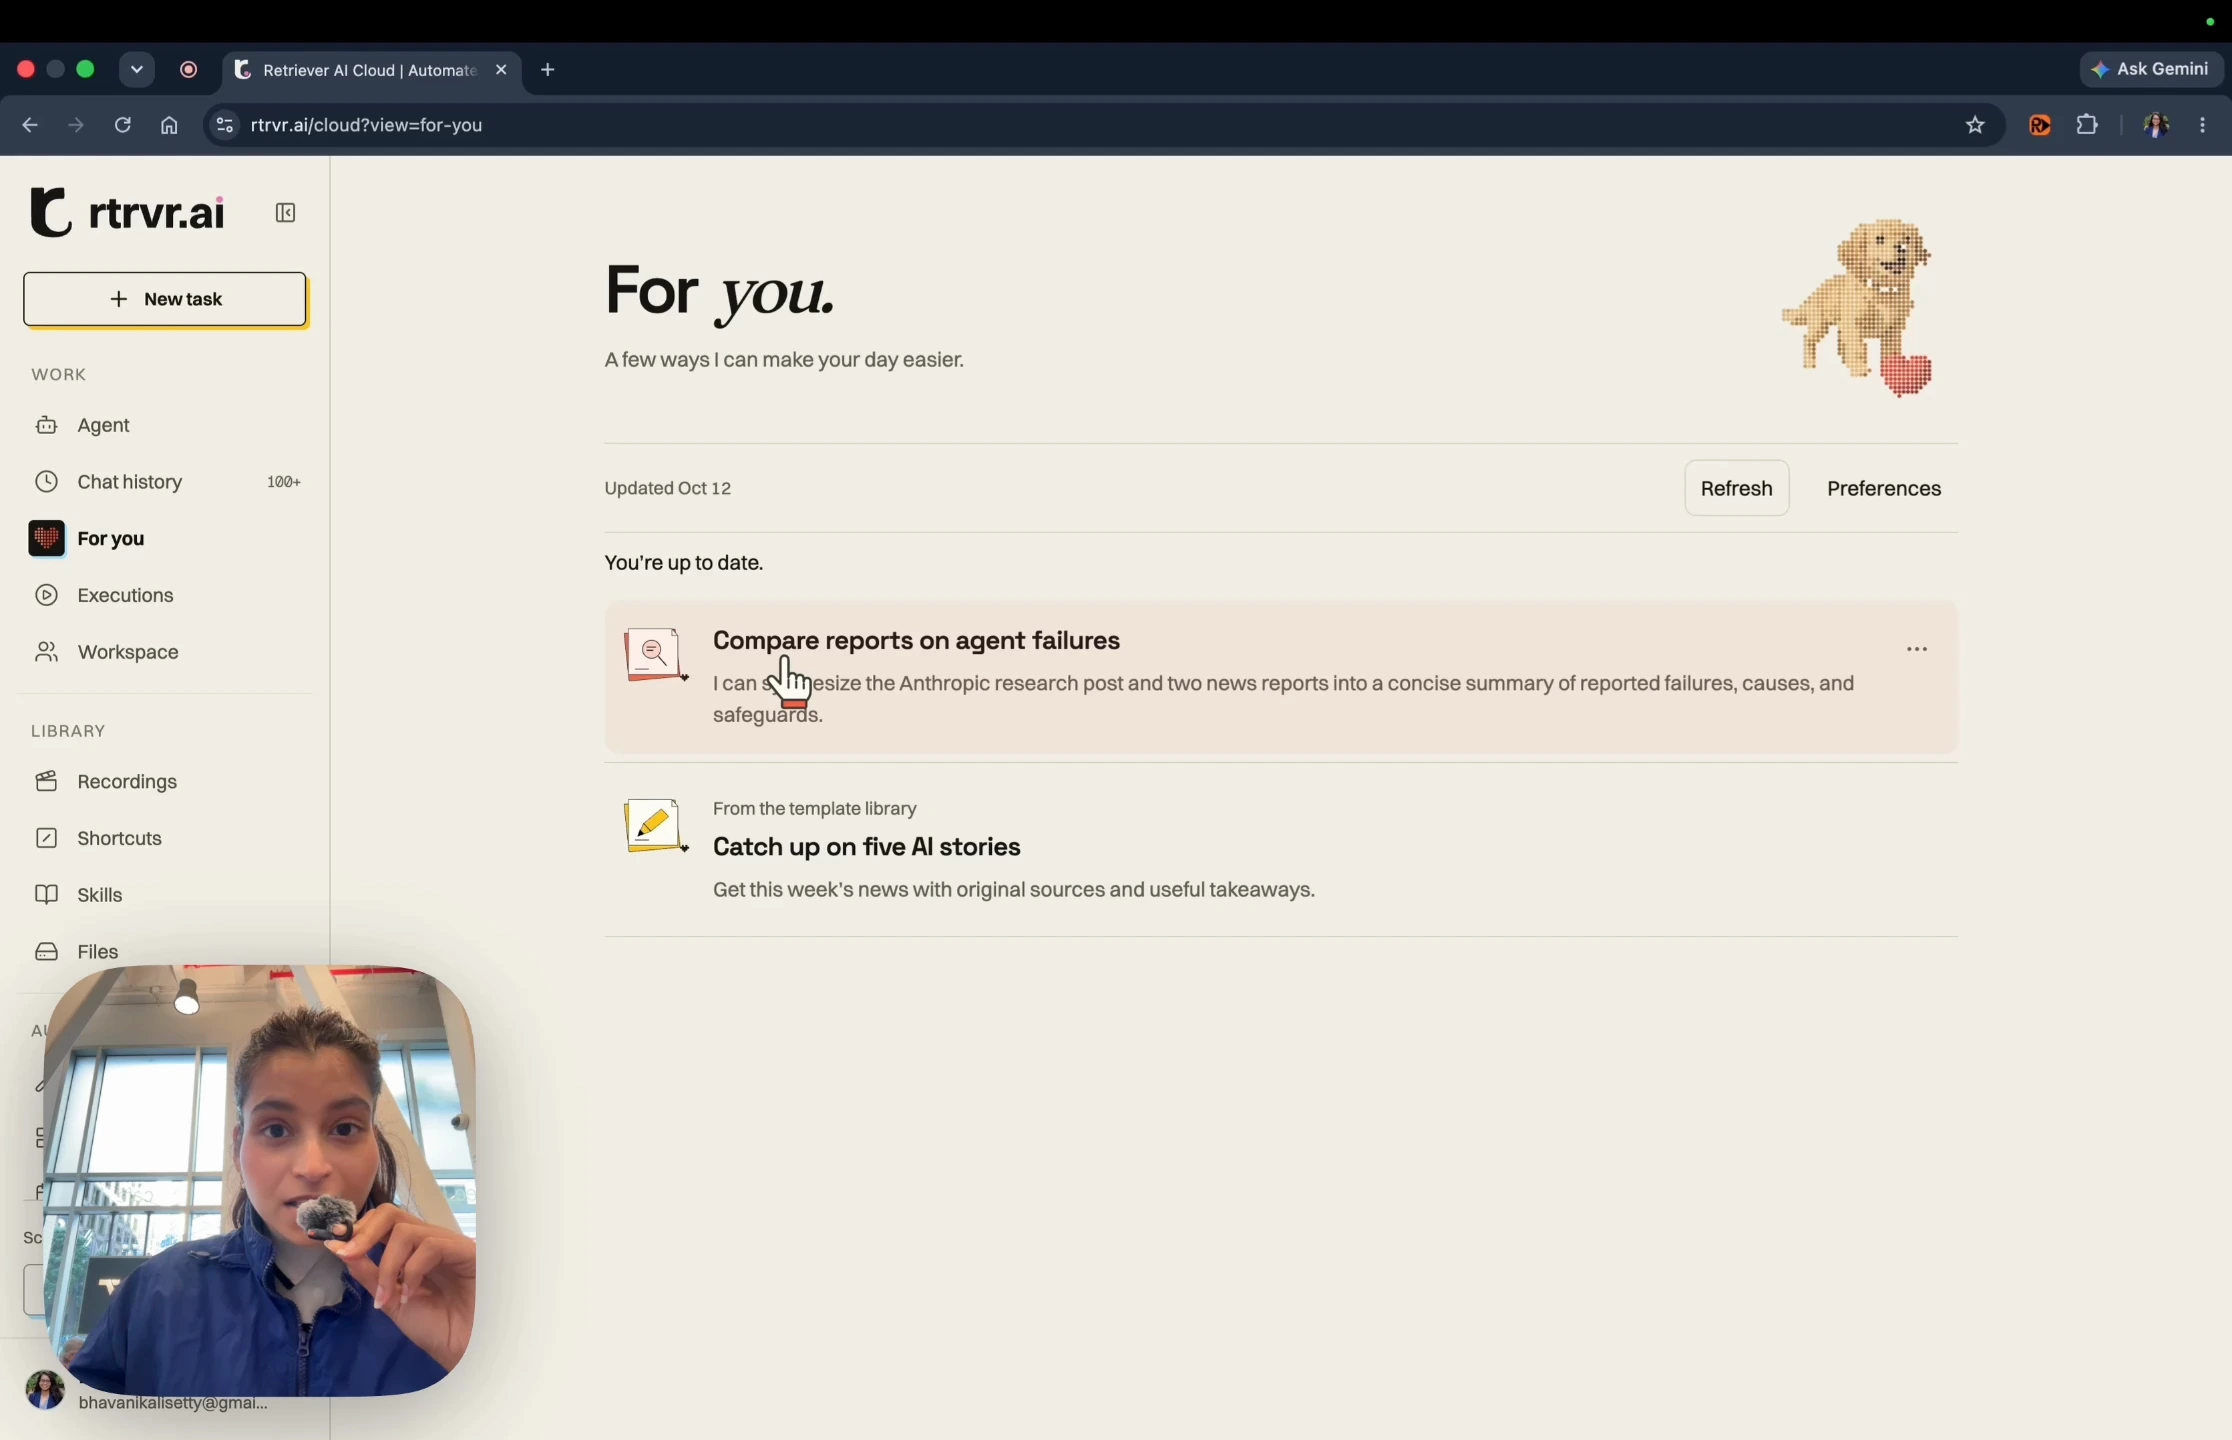
Task: Open the Compare reports on agent failures card
Action: click(x=1280, y=677)
